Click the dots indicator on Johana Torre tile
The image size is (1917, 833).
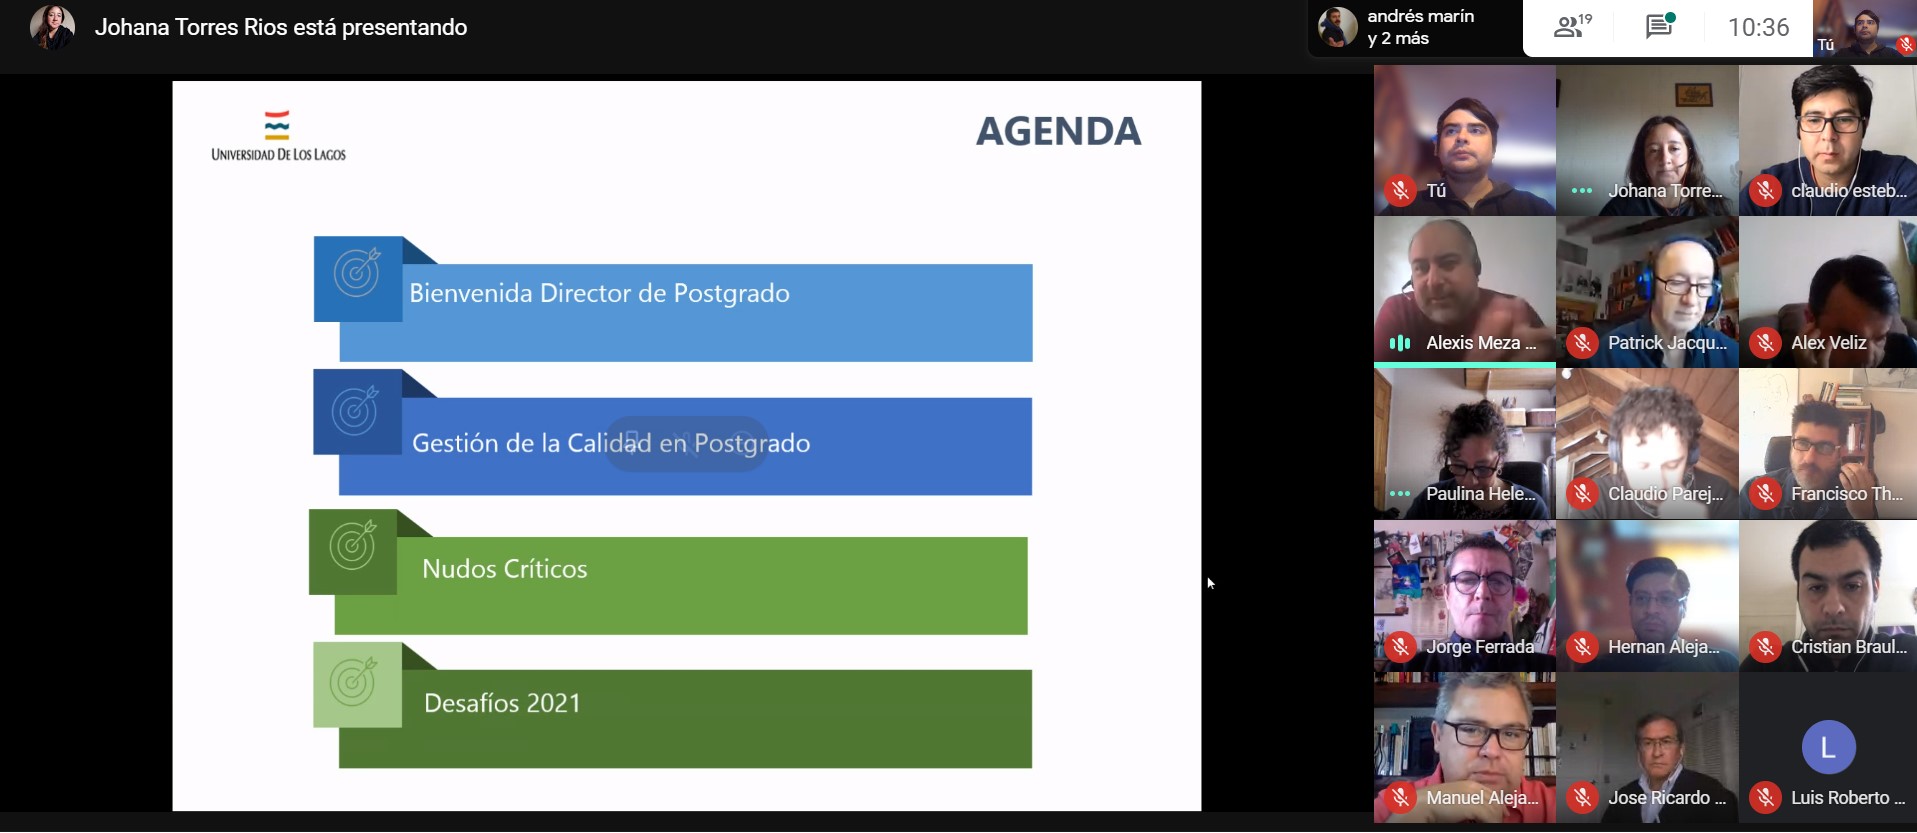[1582, 190]
